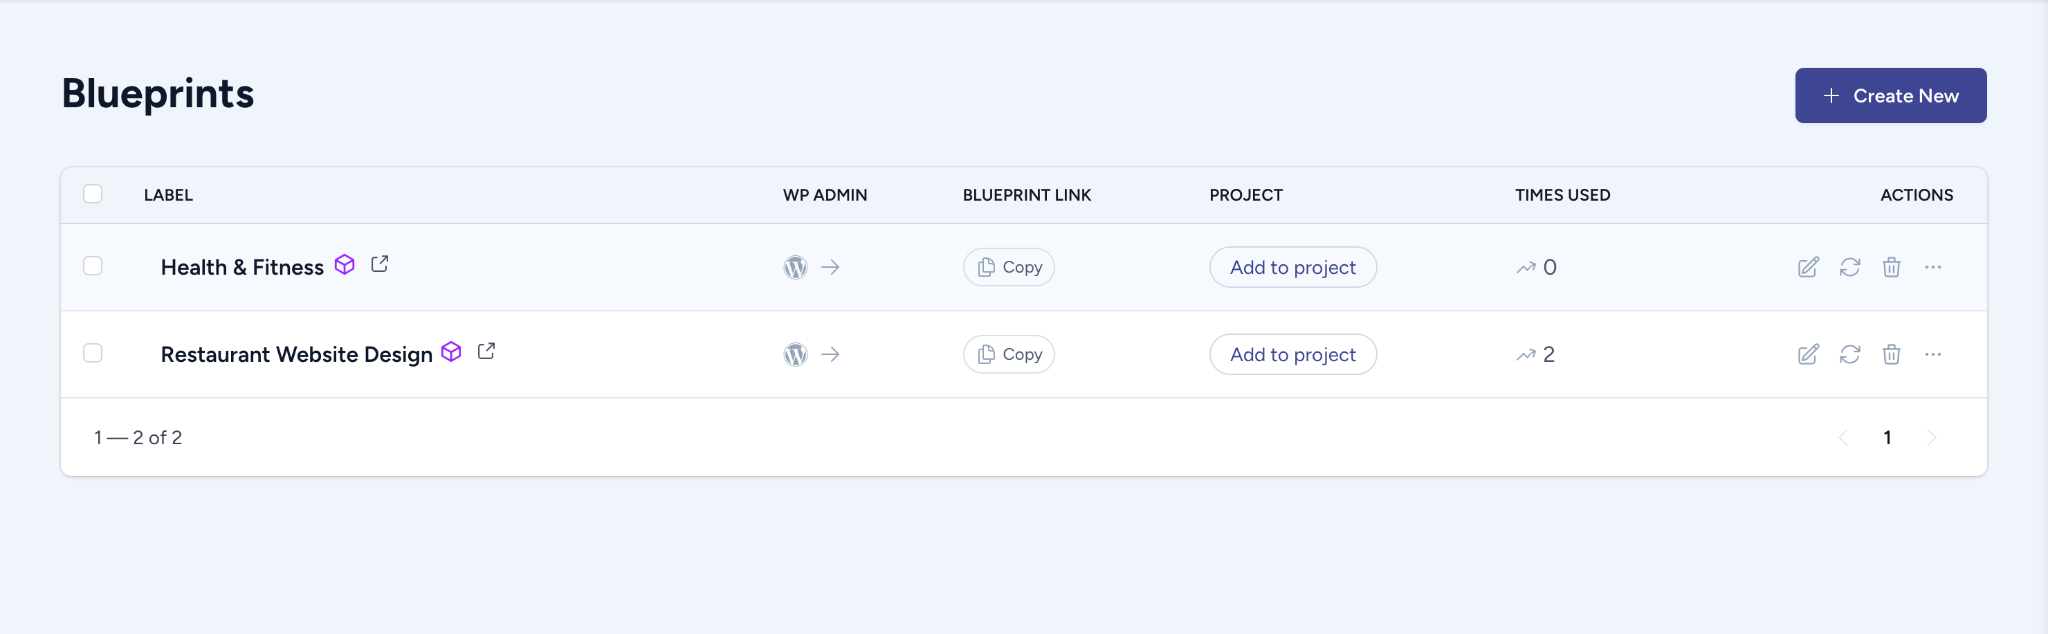Open external link beside Restaurant Website Design

pos(486,351)
